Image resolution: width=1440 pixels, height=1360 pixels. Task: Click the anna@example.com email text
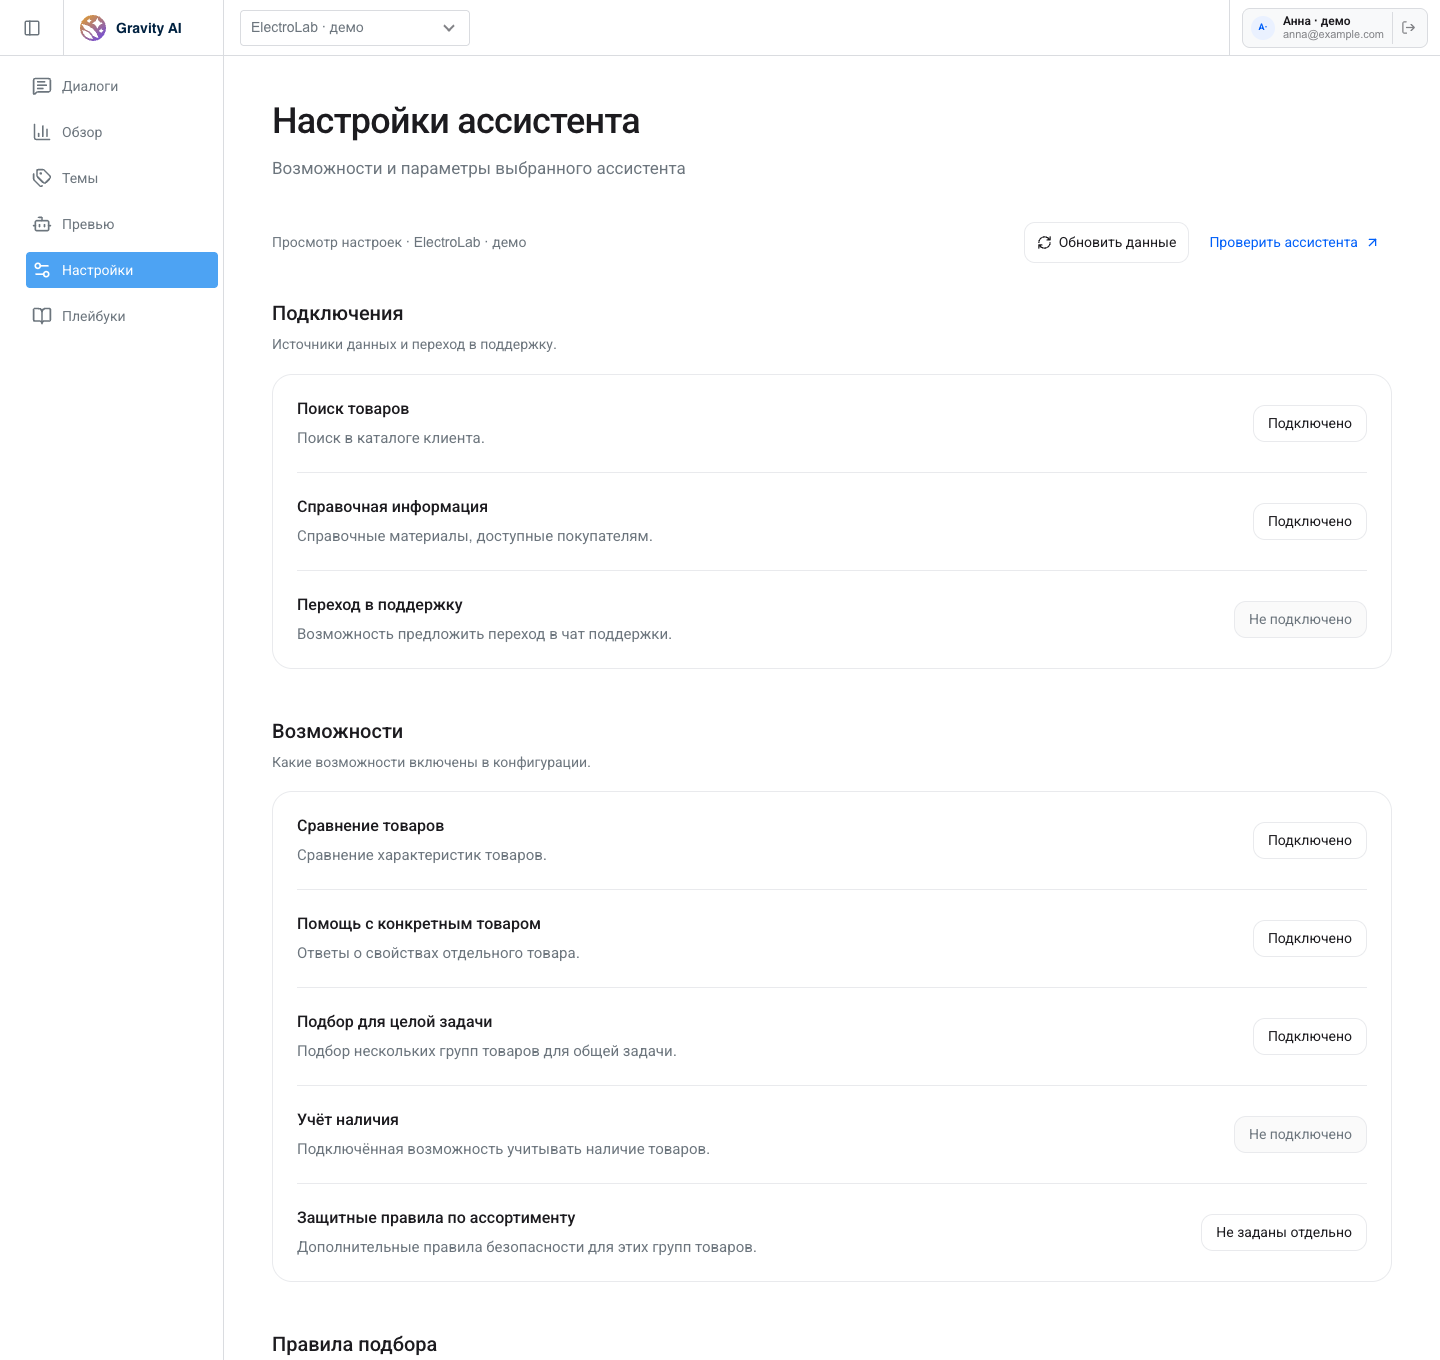[1333, 35]
